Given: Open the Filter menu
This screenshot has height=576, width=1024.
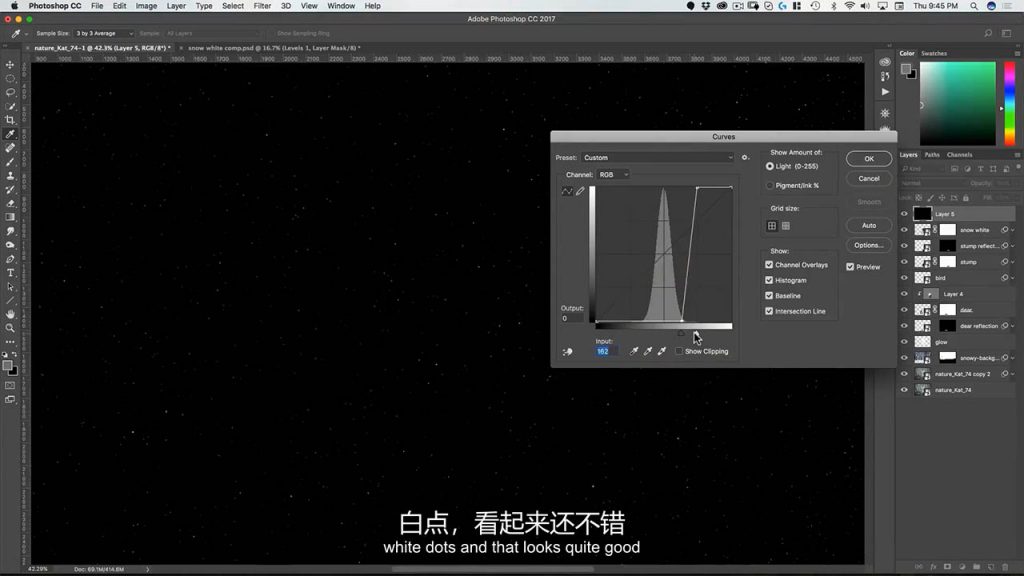Looking at the screenshot, I should point(262,6).
